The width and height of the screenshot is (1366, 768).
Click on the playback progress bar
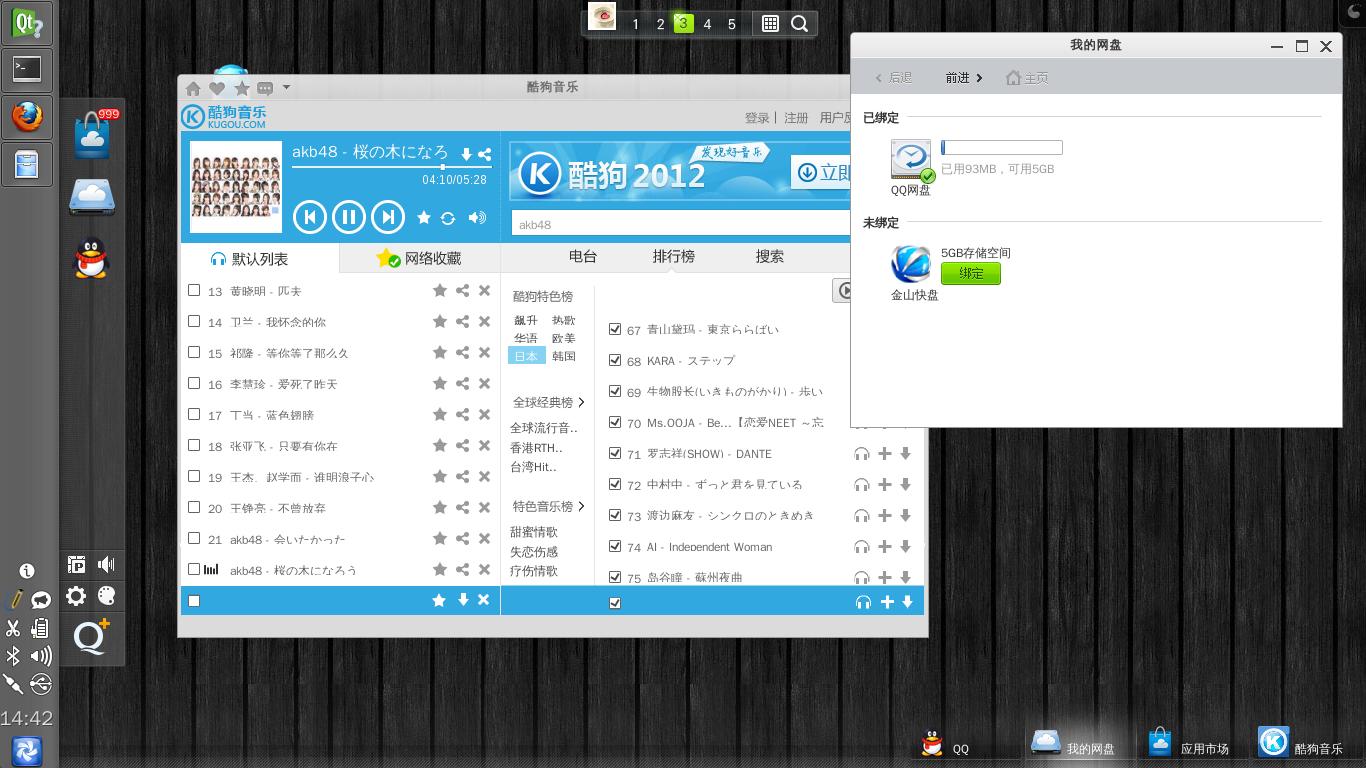391,167
